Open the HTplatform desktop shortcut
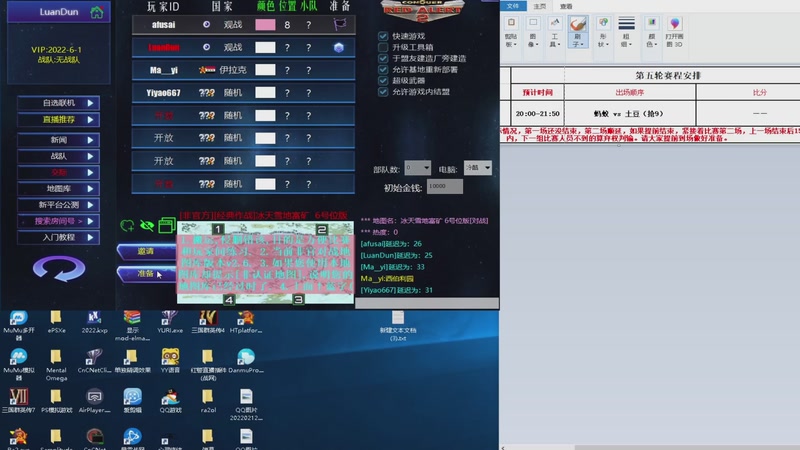The height and width of the screenshot is (450, 800). point(245,322)
